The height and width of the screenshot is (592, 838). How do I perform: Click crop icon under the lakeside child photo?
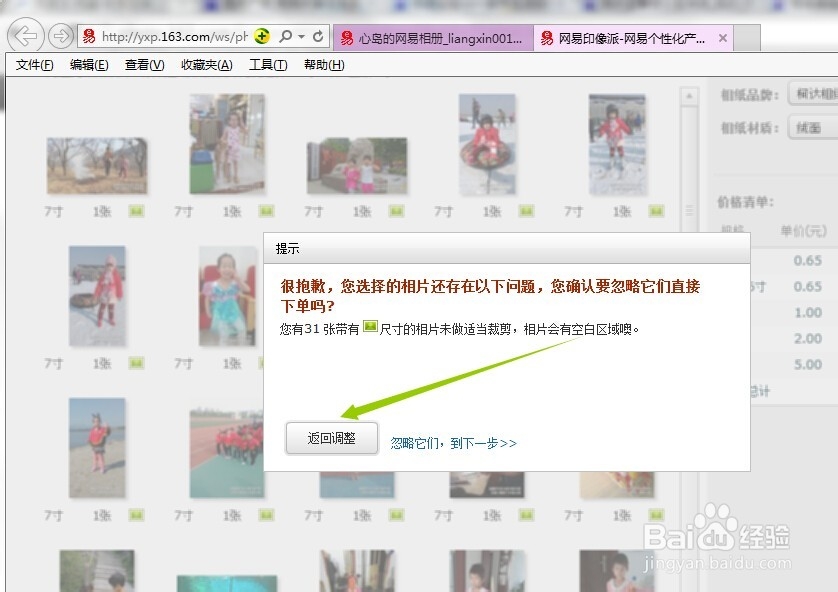pos(136,515)
